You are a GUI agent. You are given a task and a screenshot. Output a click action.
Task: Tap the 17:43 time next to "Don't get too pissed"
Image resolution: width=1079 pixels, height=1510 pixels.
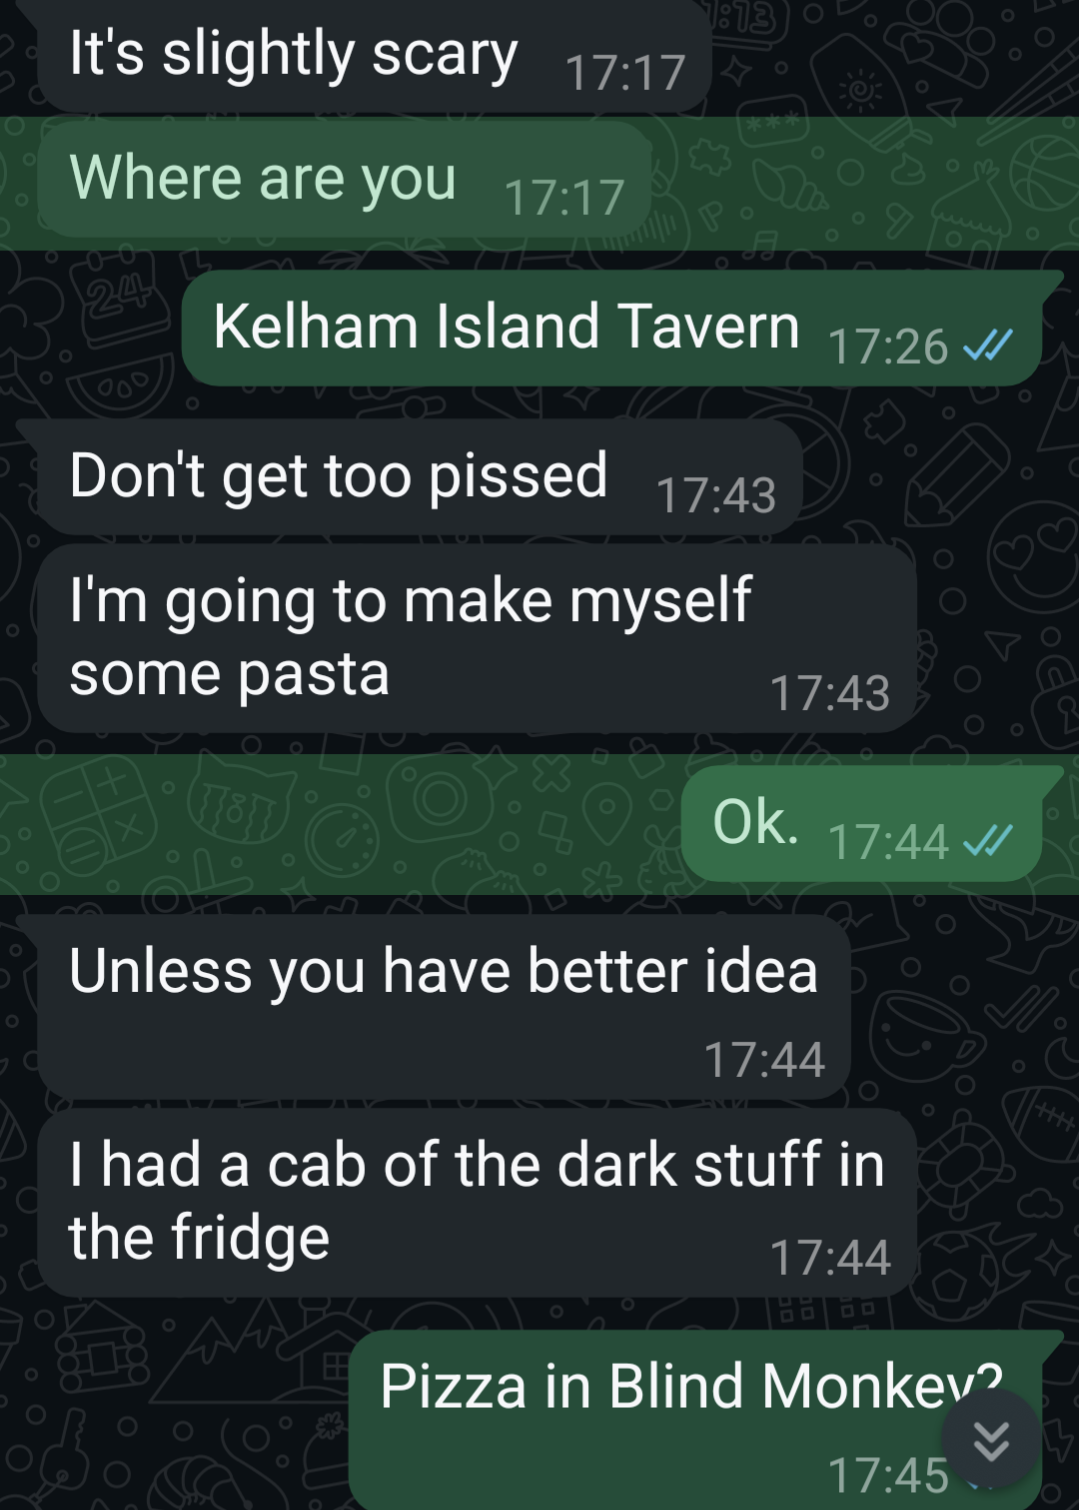pyautogui.click(x=716, y=496)
